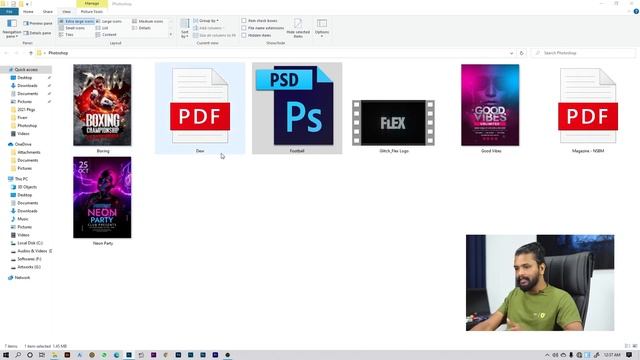
Task: Toggle the Details pane
Action: 38,33
